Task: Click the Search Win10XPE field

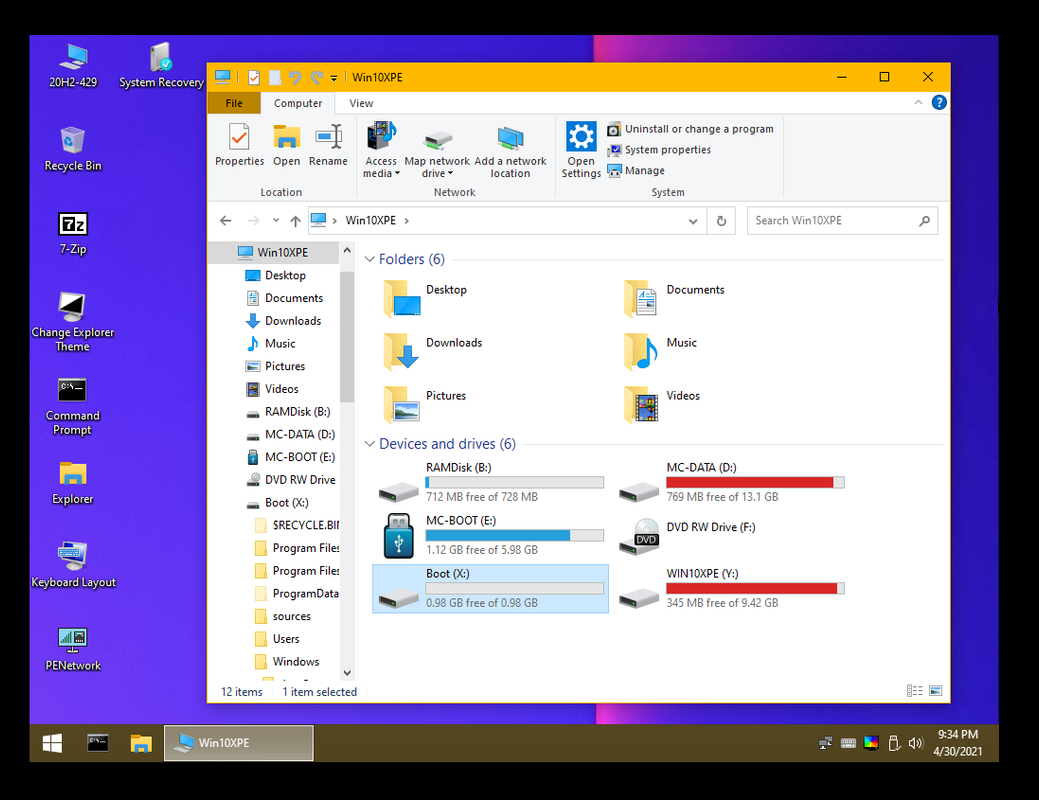Action: pos(842,221)
